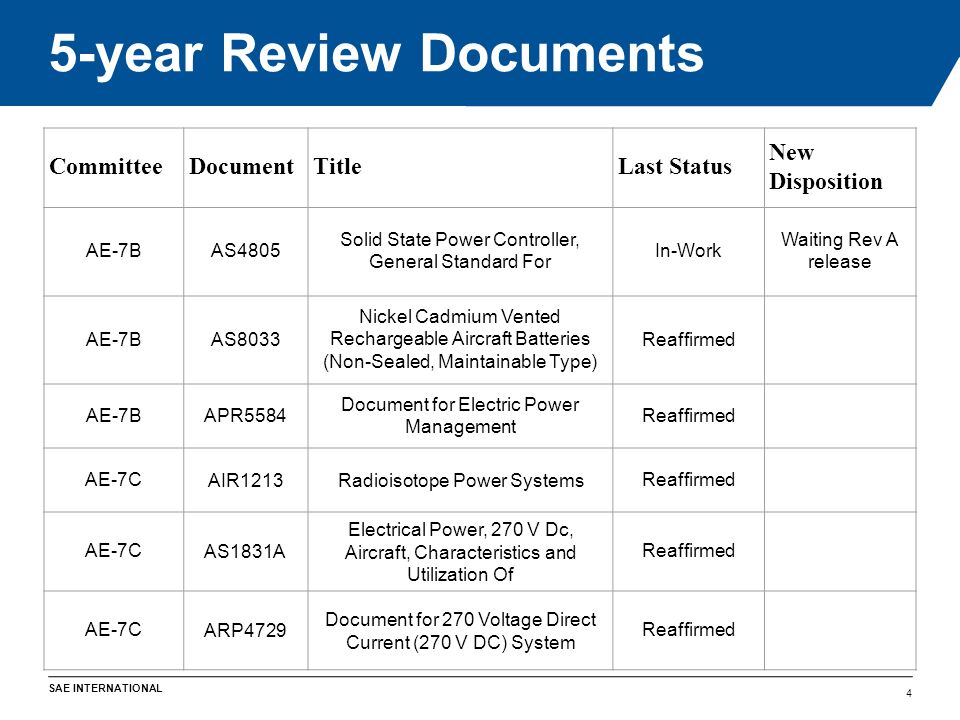Click the AE-7B cell in the APR5584 row

tap(113, 416)
